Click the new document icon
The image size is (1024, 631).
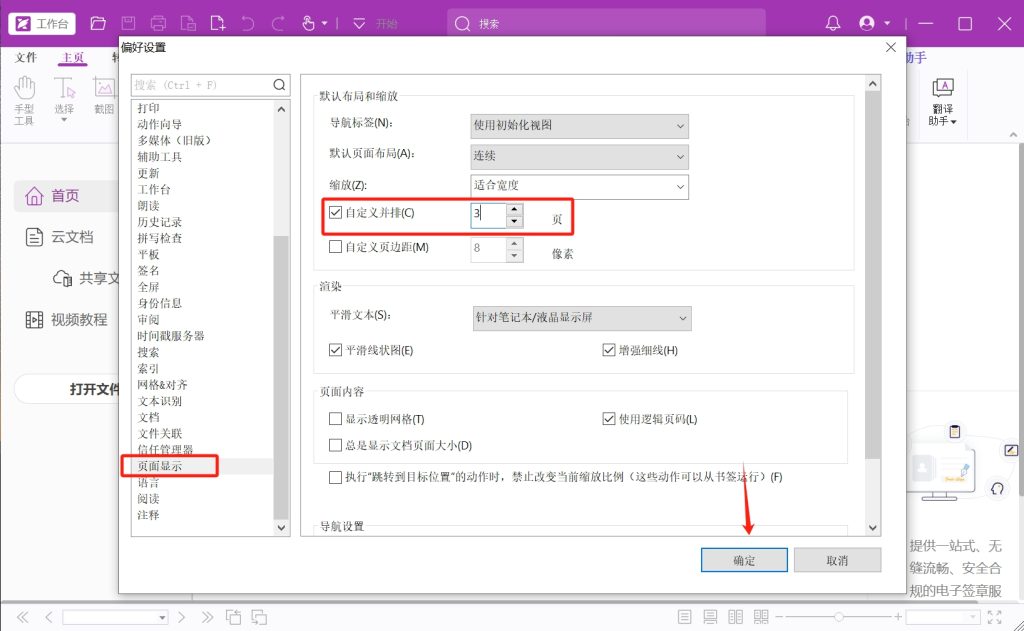tap(217, 23)
